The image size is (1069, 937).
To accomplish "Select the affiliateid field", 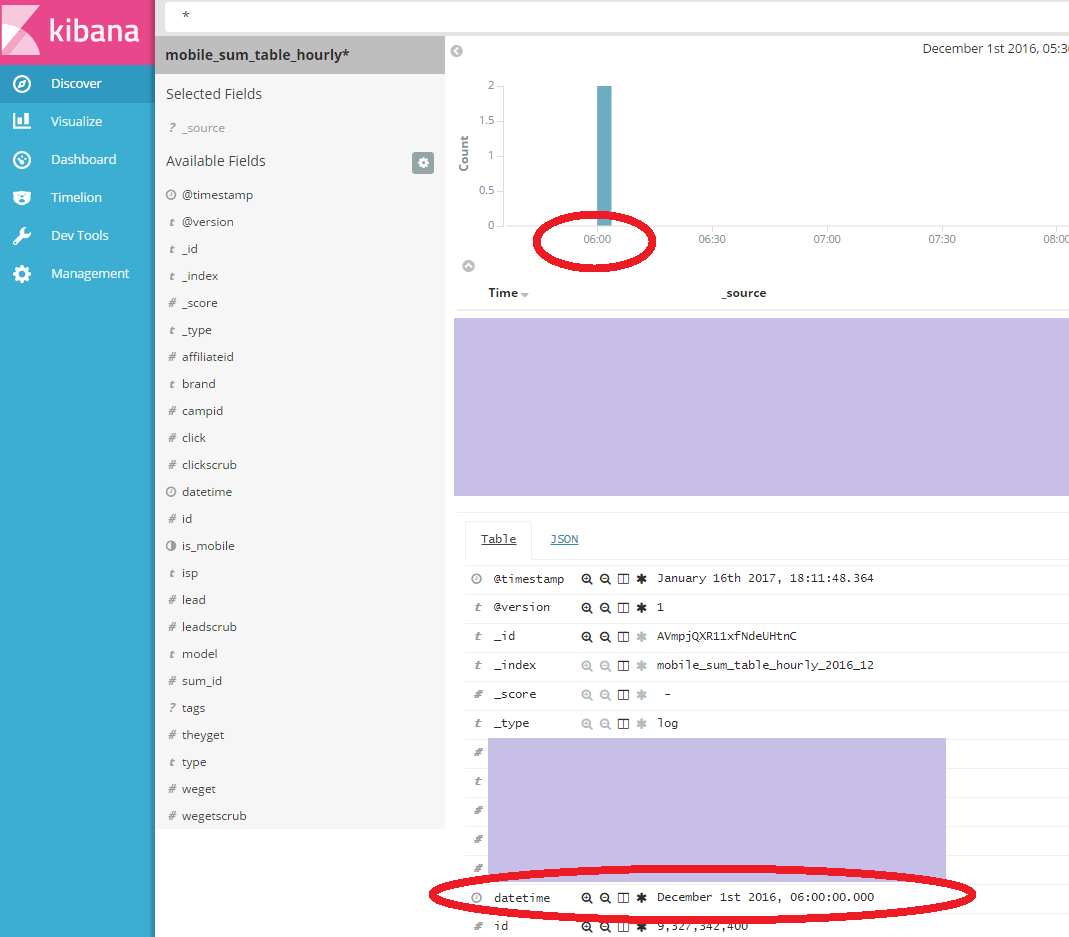I will pos(208,357).
